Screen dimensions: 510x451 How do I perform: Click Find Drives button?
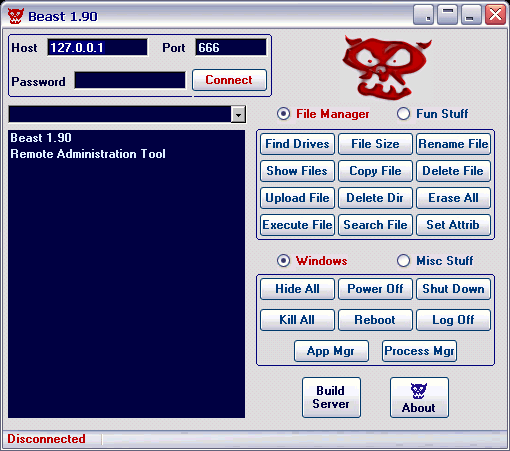click(x=297, y=144)
